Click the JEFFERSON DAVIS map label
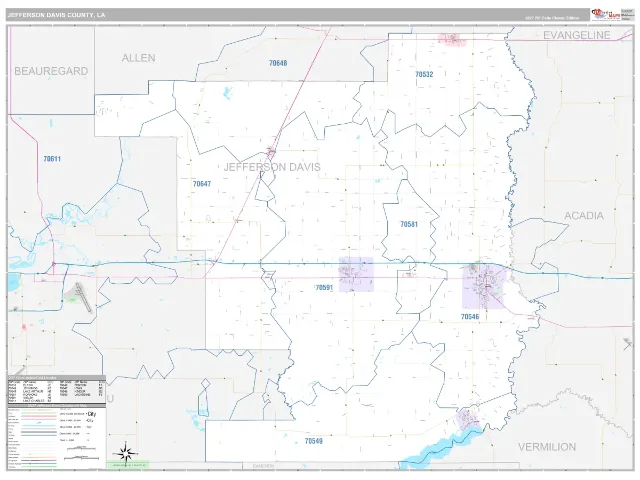Viewport: 640px width, 480px height. (272, 167)
